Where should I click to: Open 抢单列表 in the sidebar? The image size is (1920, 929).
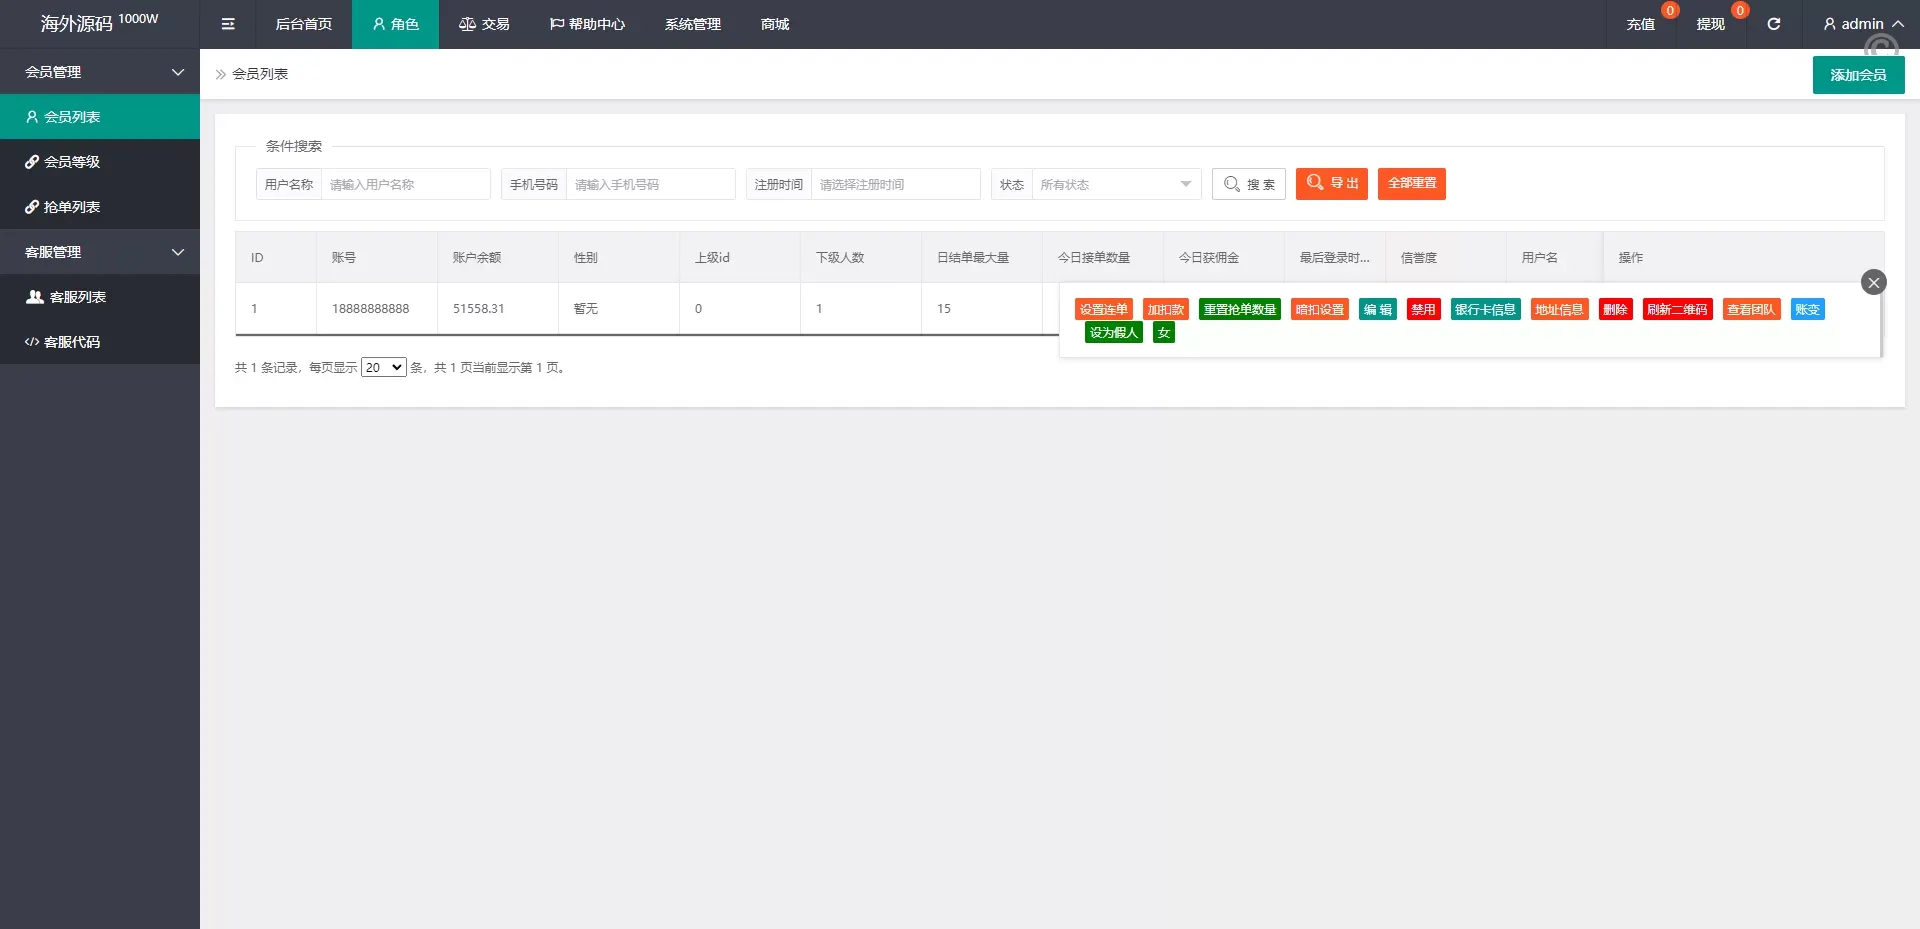tap(72, 207)
